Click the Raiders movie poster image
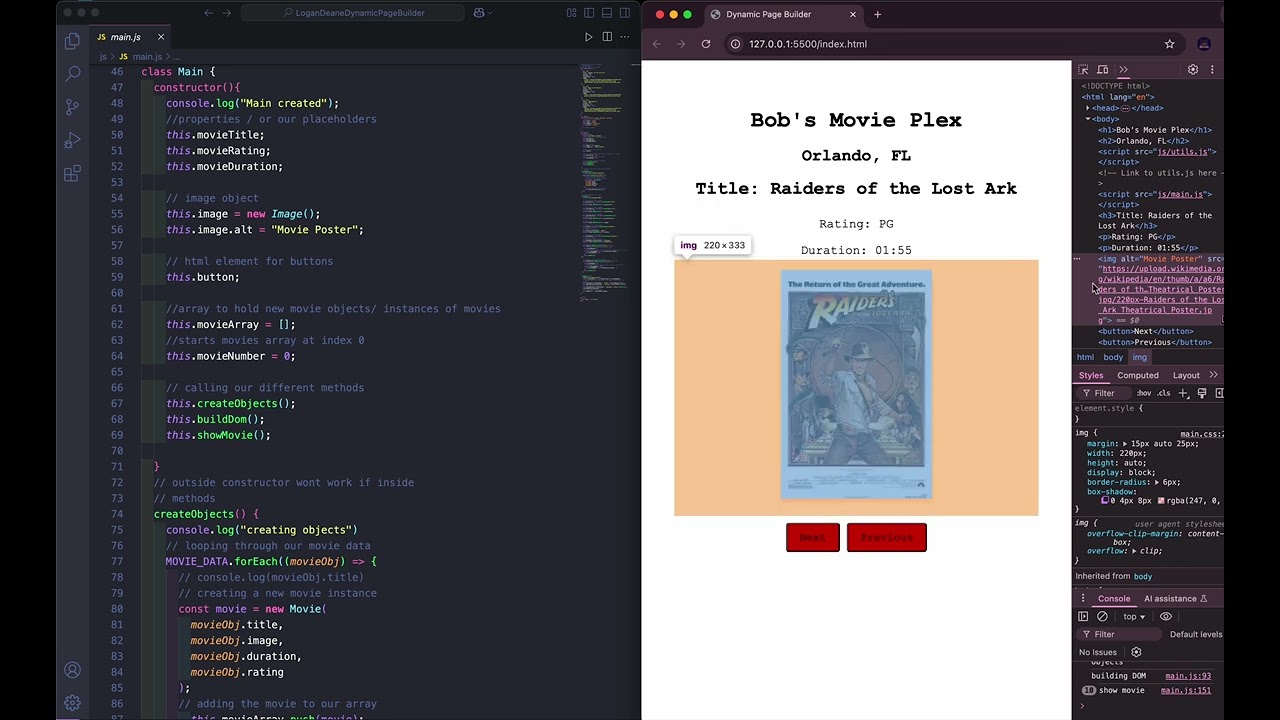The image size is (1280, 720). [x=856, y=384]
